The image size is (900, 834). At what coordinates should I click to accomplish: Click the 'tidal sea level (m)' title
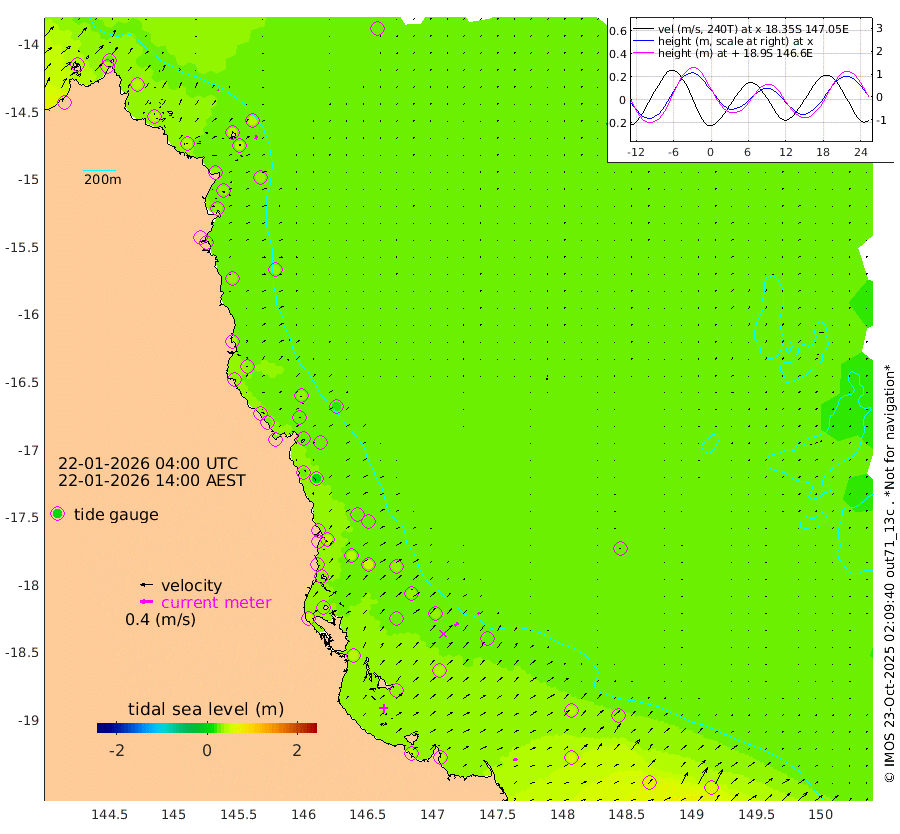point(206,709)
